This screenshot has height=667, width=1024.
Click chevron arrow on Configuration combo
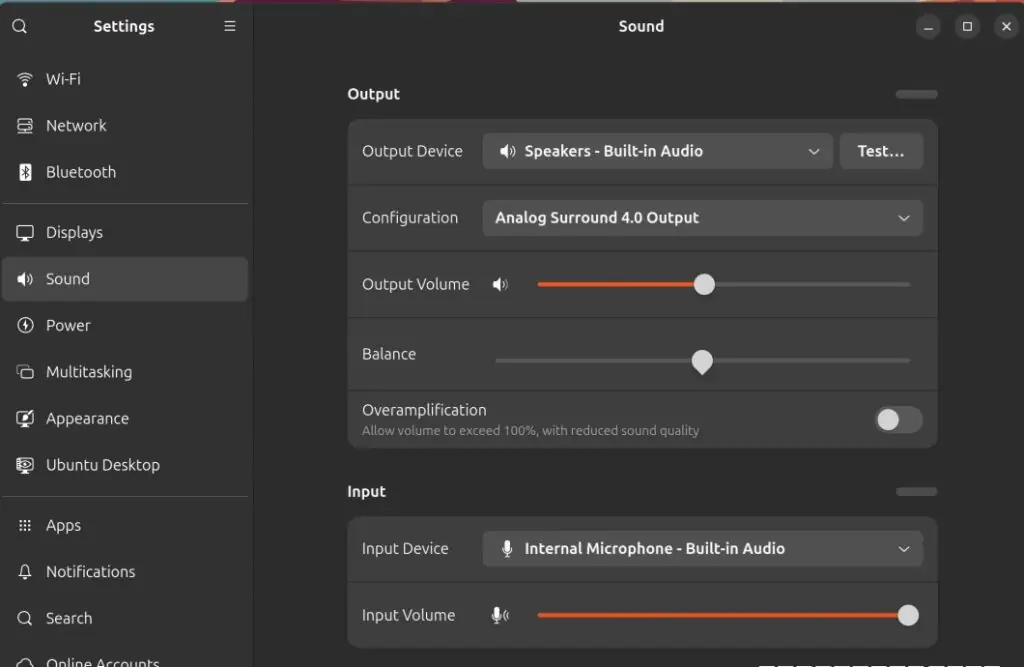[x=904, y=218]
